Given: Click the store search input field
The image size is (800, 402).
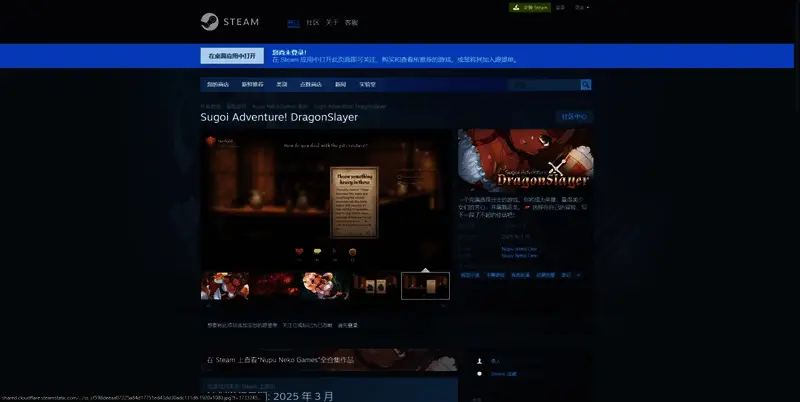Looking at the screenshot, I should (x=541, y=85).
